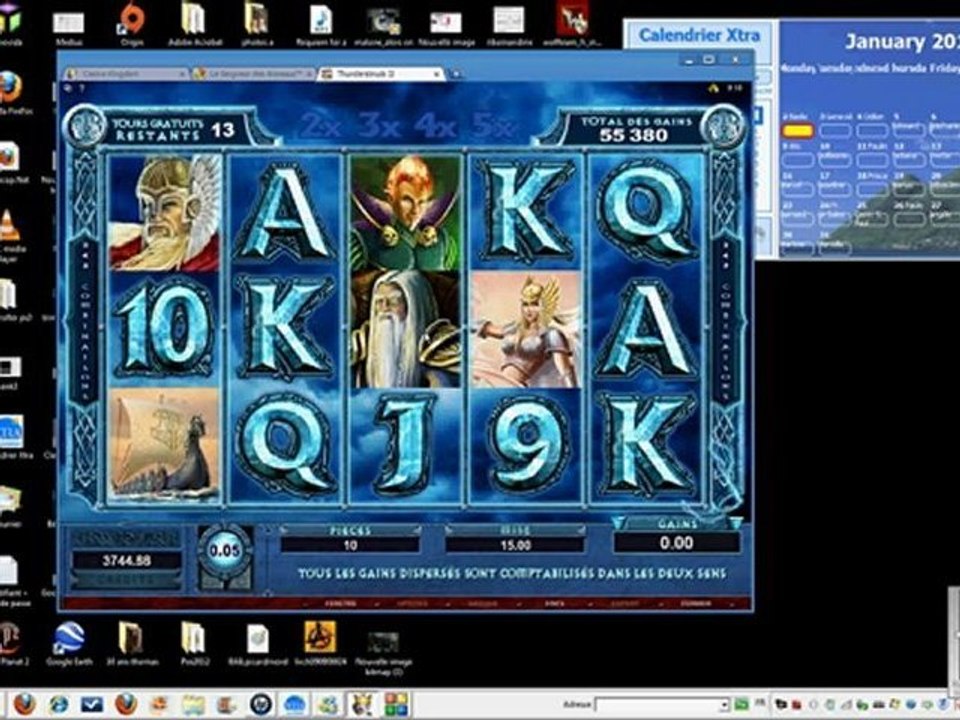Launch Google Earth from the desktop

pyautogui.click(x=69, y=642)
